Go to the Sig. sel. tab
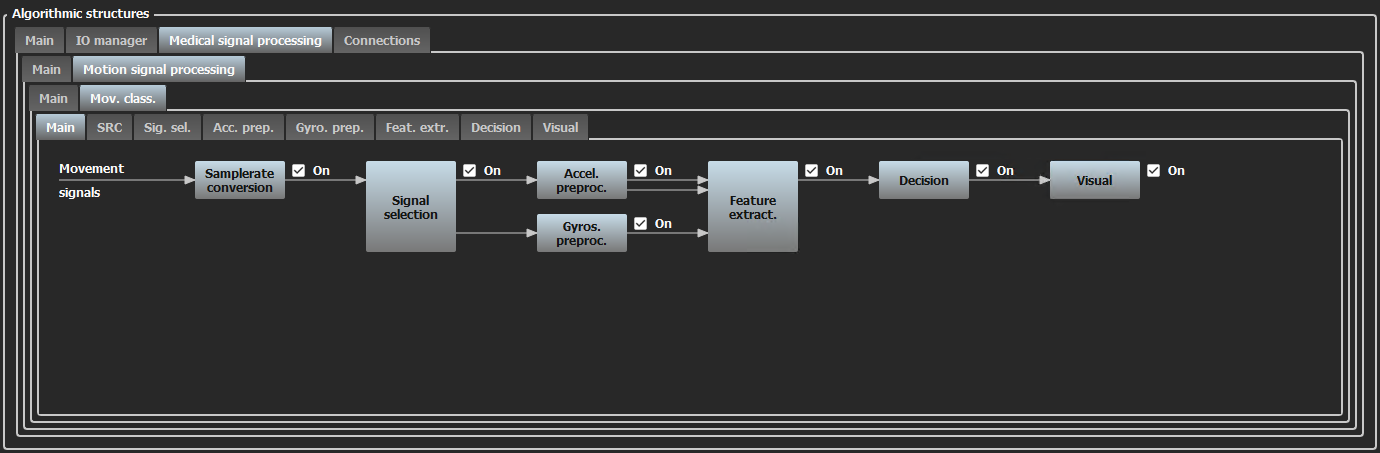1380x453 pixels. click(x=167, y=128)
